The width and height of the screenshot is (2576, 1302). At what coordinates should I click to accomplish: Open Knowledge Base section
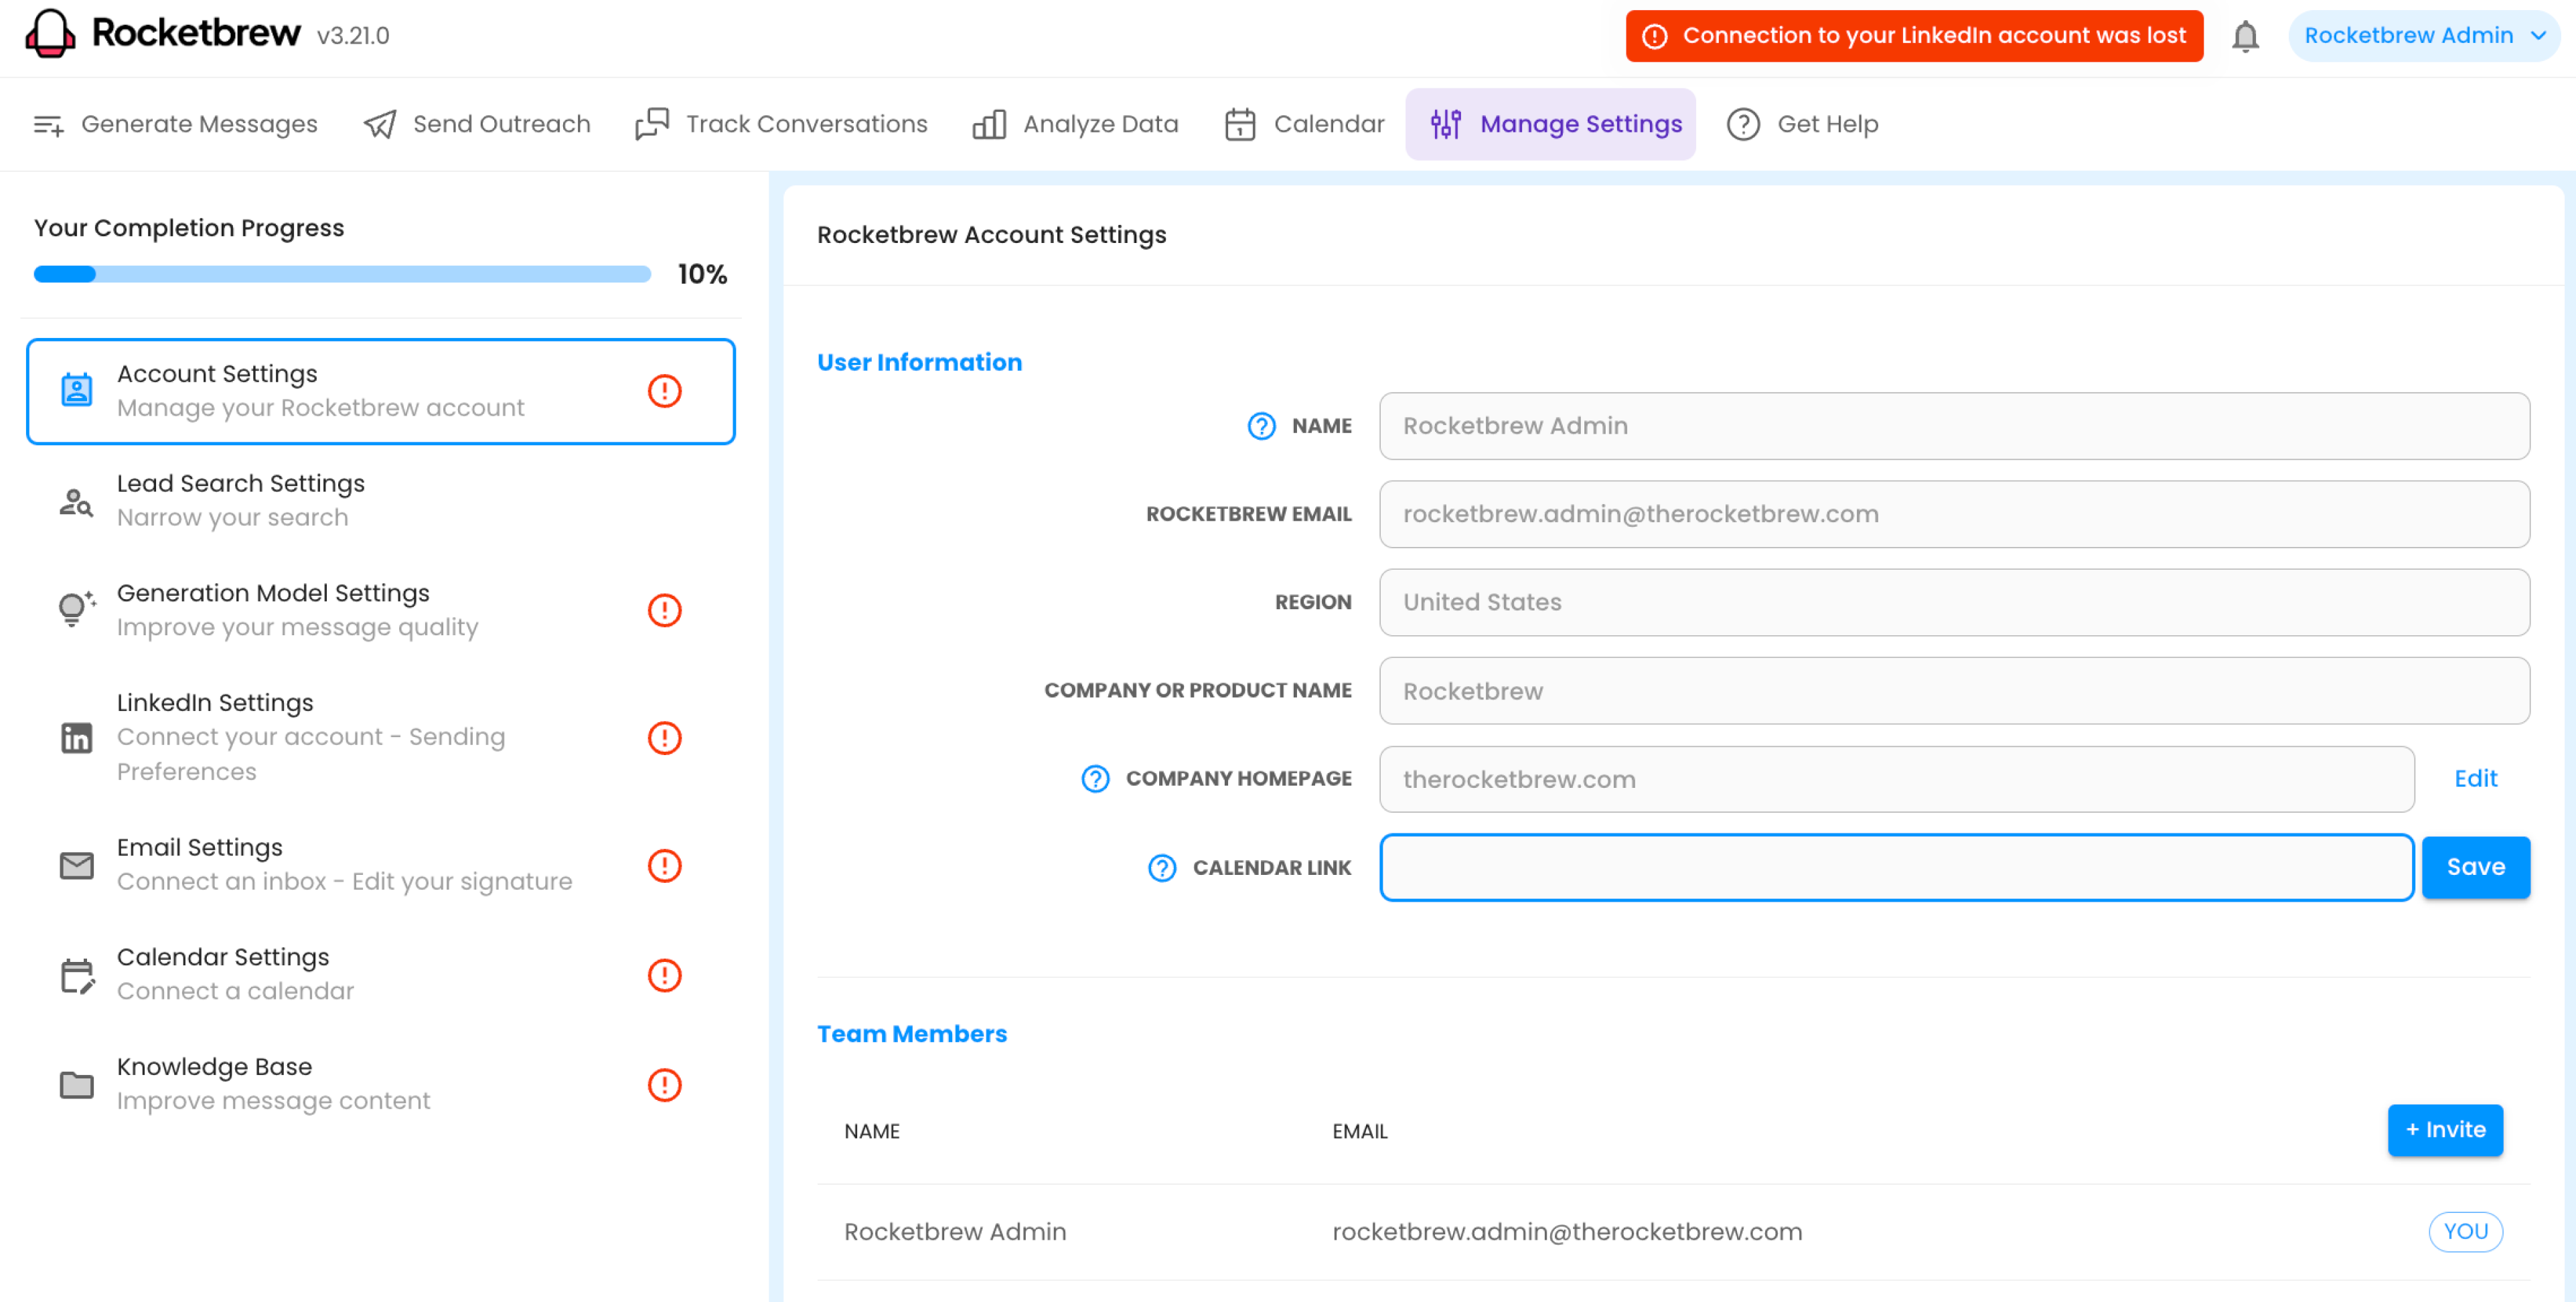[x=381, y=1084]
